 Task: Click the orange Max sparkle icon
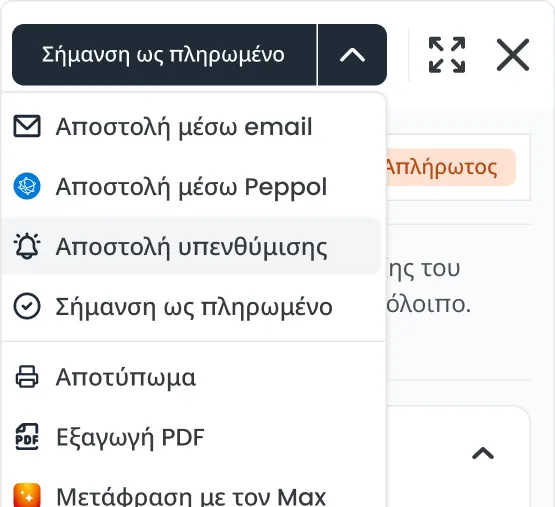[27, 495]
